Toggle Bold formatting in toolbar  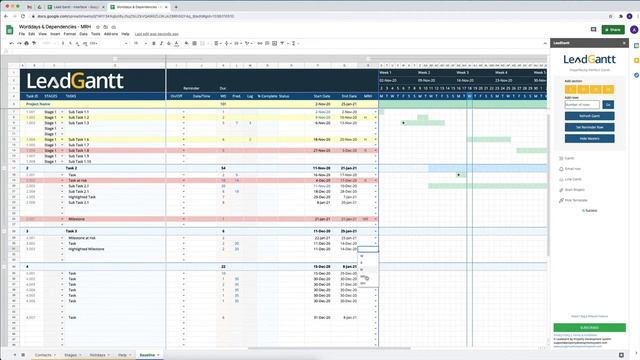click(x=154, y=43)
